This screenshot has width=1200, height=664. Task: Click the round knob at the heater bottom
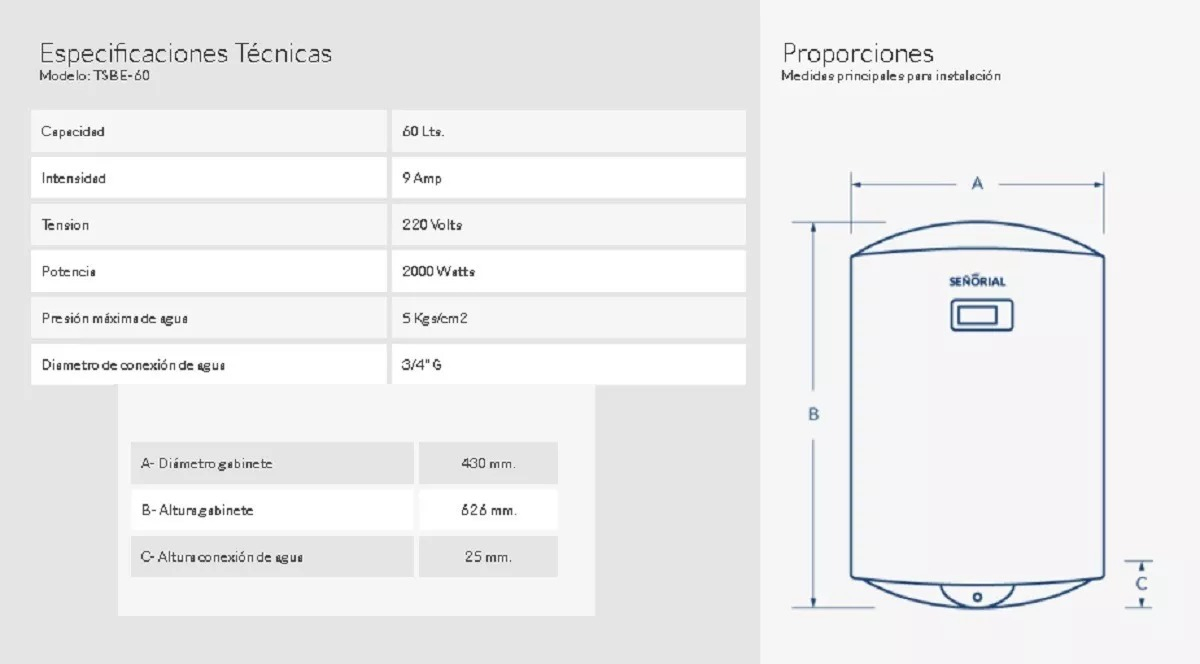click(x=977, y=597)
